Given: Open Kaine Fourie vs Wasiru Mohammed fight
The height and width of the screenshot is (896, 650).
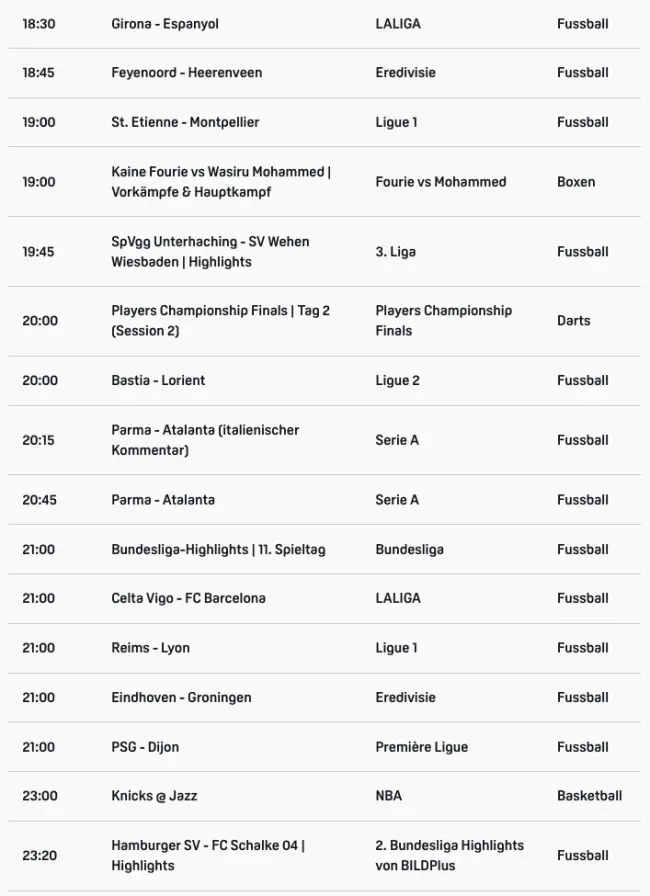Looking at the screenshot, I should (x=220, y=182).
